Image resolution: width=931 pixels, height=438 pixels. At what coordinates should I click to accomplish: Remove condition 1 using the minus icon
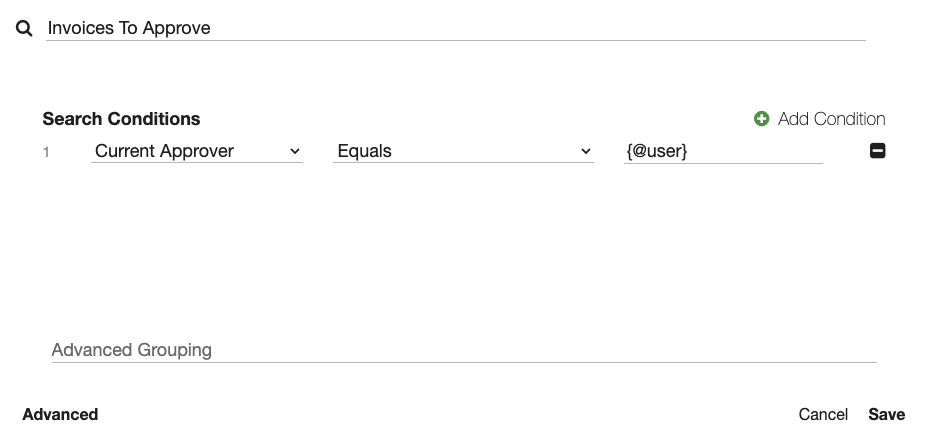tap(878, 151)
